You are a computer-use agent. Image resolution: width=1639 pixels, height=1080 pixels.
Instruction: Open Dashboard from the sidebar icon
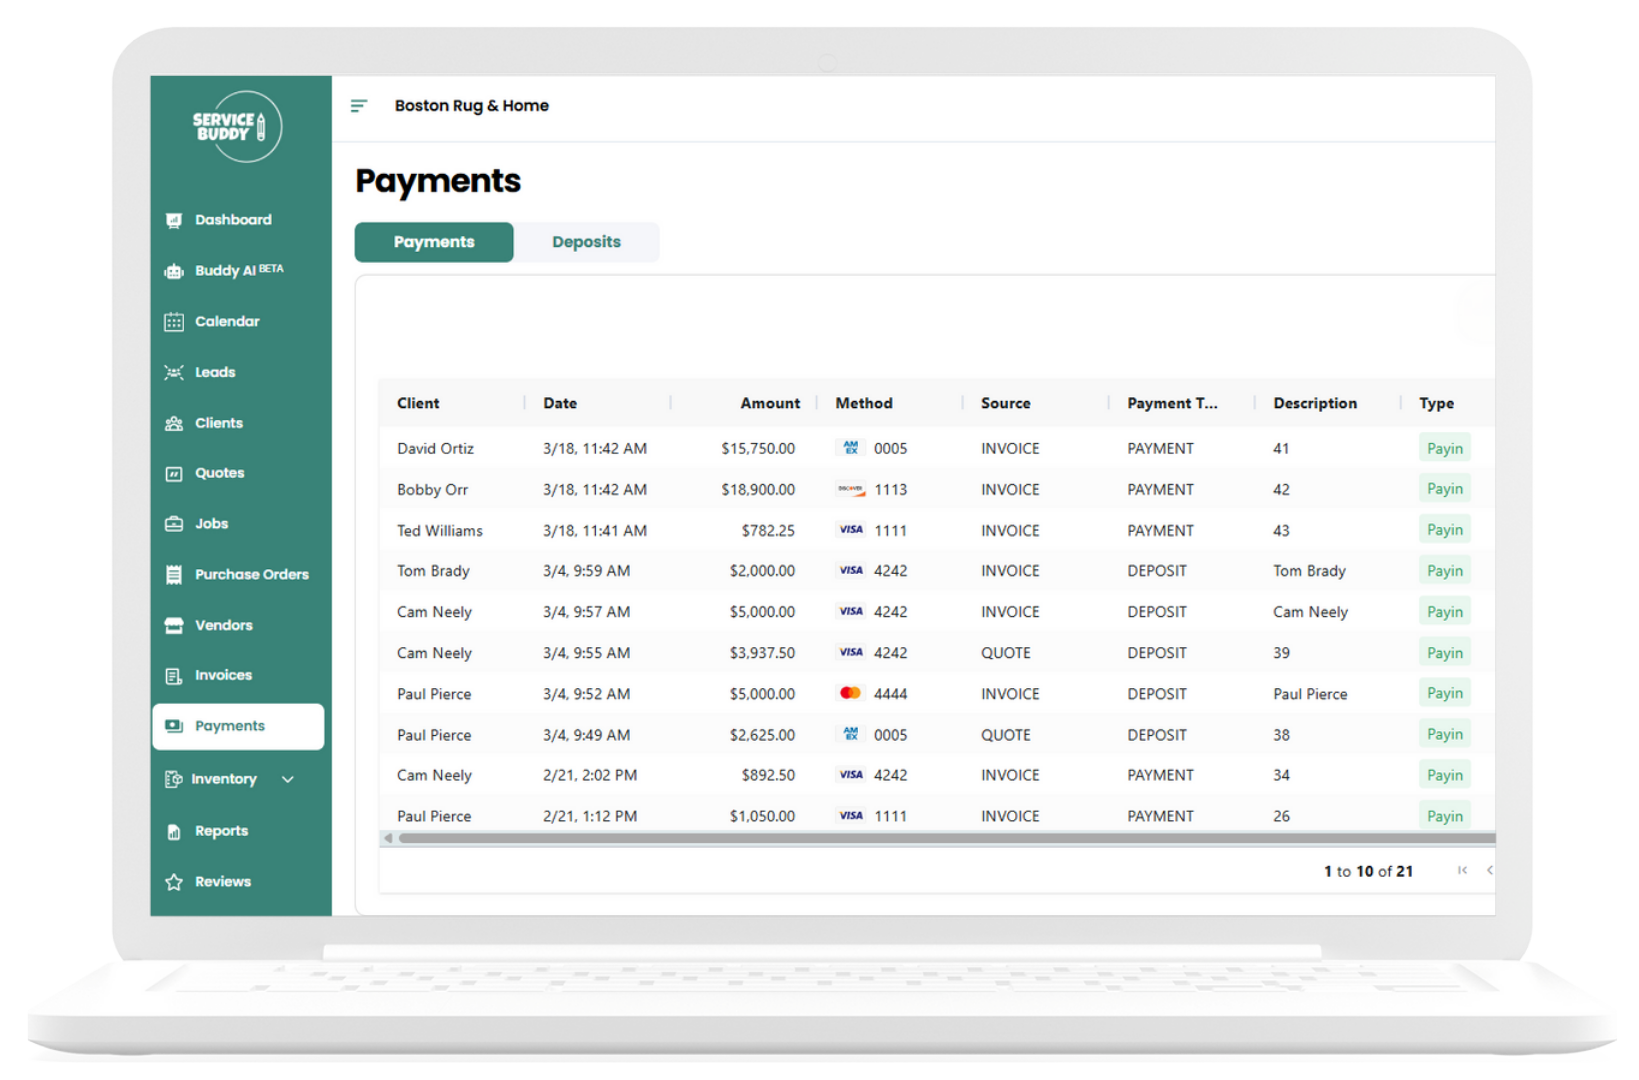point(174,220)
